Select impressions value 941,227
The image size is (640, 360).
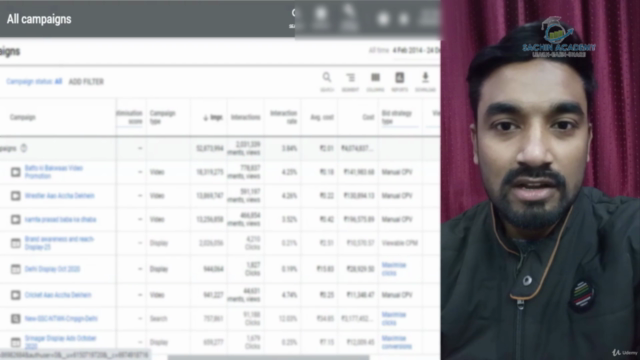click(213, 295)
